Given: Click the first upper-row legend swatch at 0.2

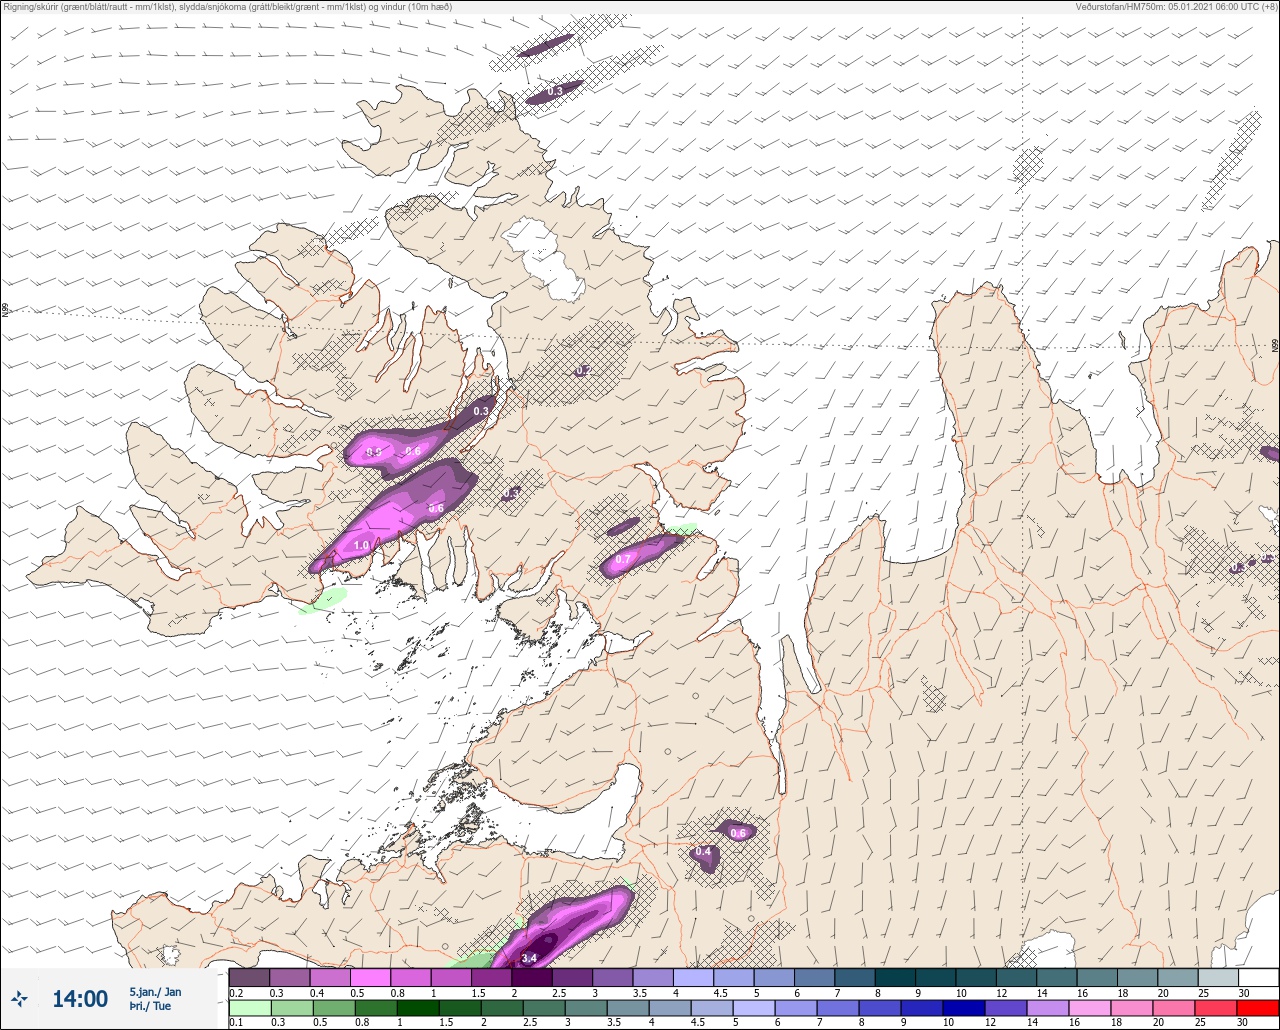Looking at the screenshot, I should click(x=249, y=977).
